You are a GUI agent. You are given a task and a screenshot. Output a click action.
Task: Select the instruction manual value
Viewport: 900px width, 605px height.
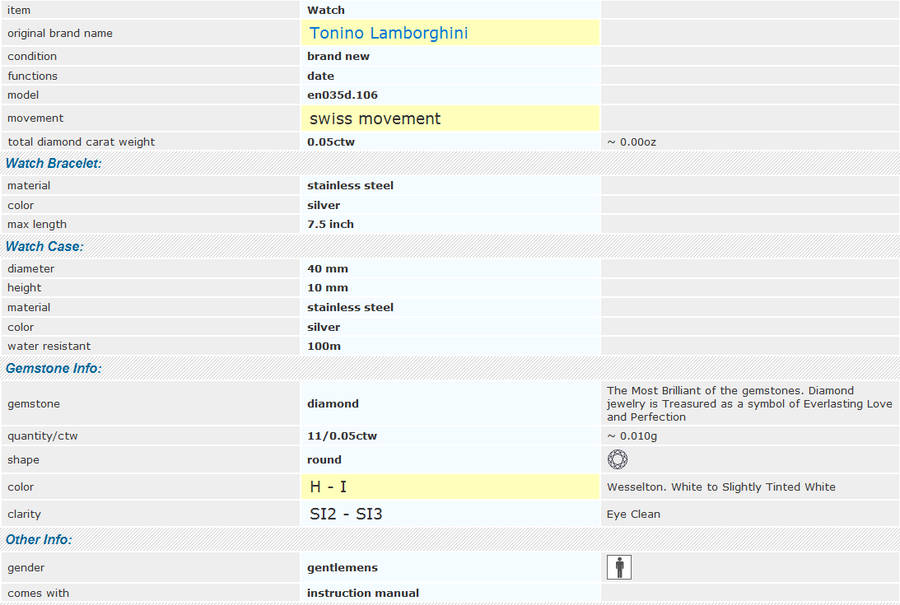[363, 593]
